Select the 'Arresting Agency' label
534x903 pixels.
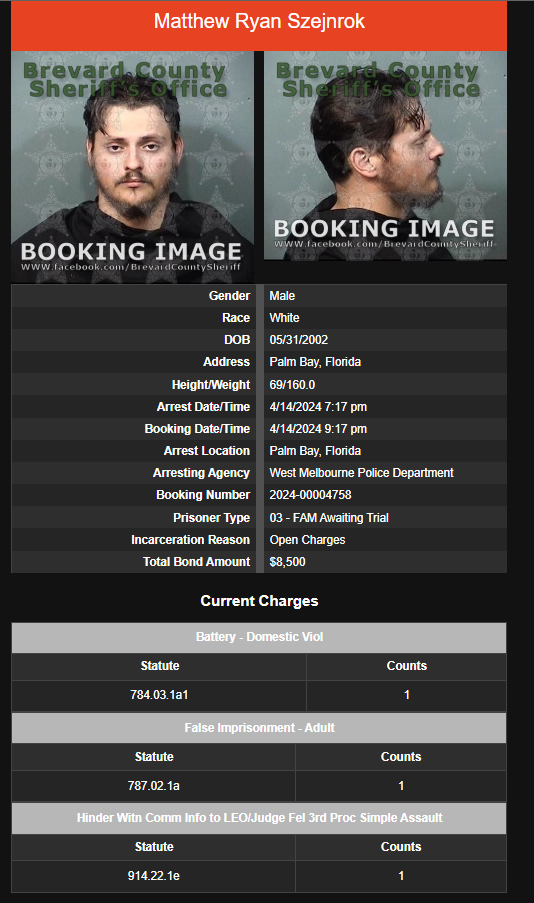click(x=201, y=473)
